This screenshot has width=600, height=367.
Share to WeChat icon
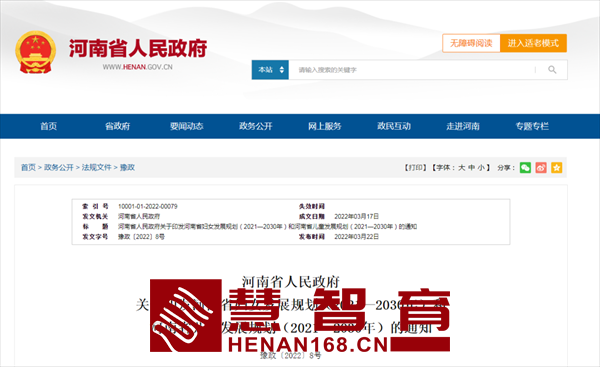tap(525, 168)
